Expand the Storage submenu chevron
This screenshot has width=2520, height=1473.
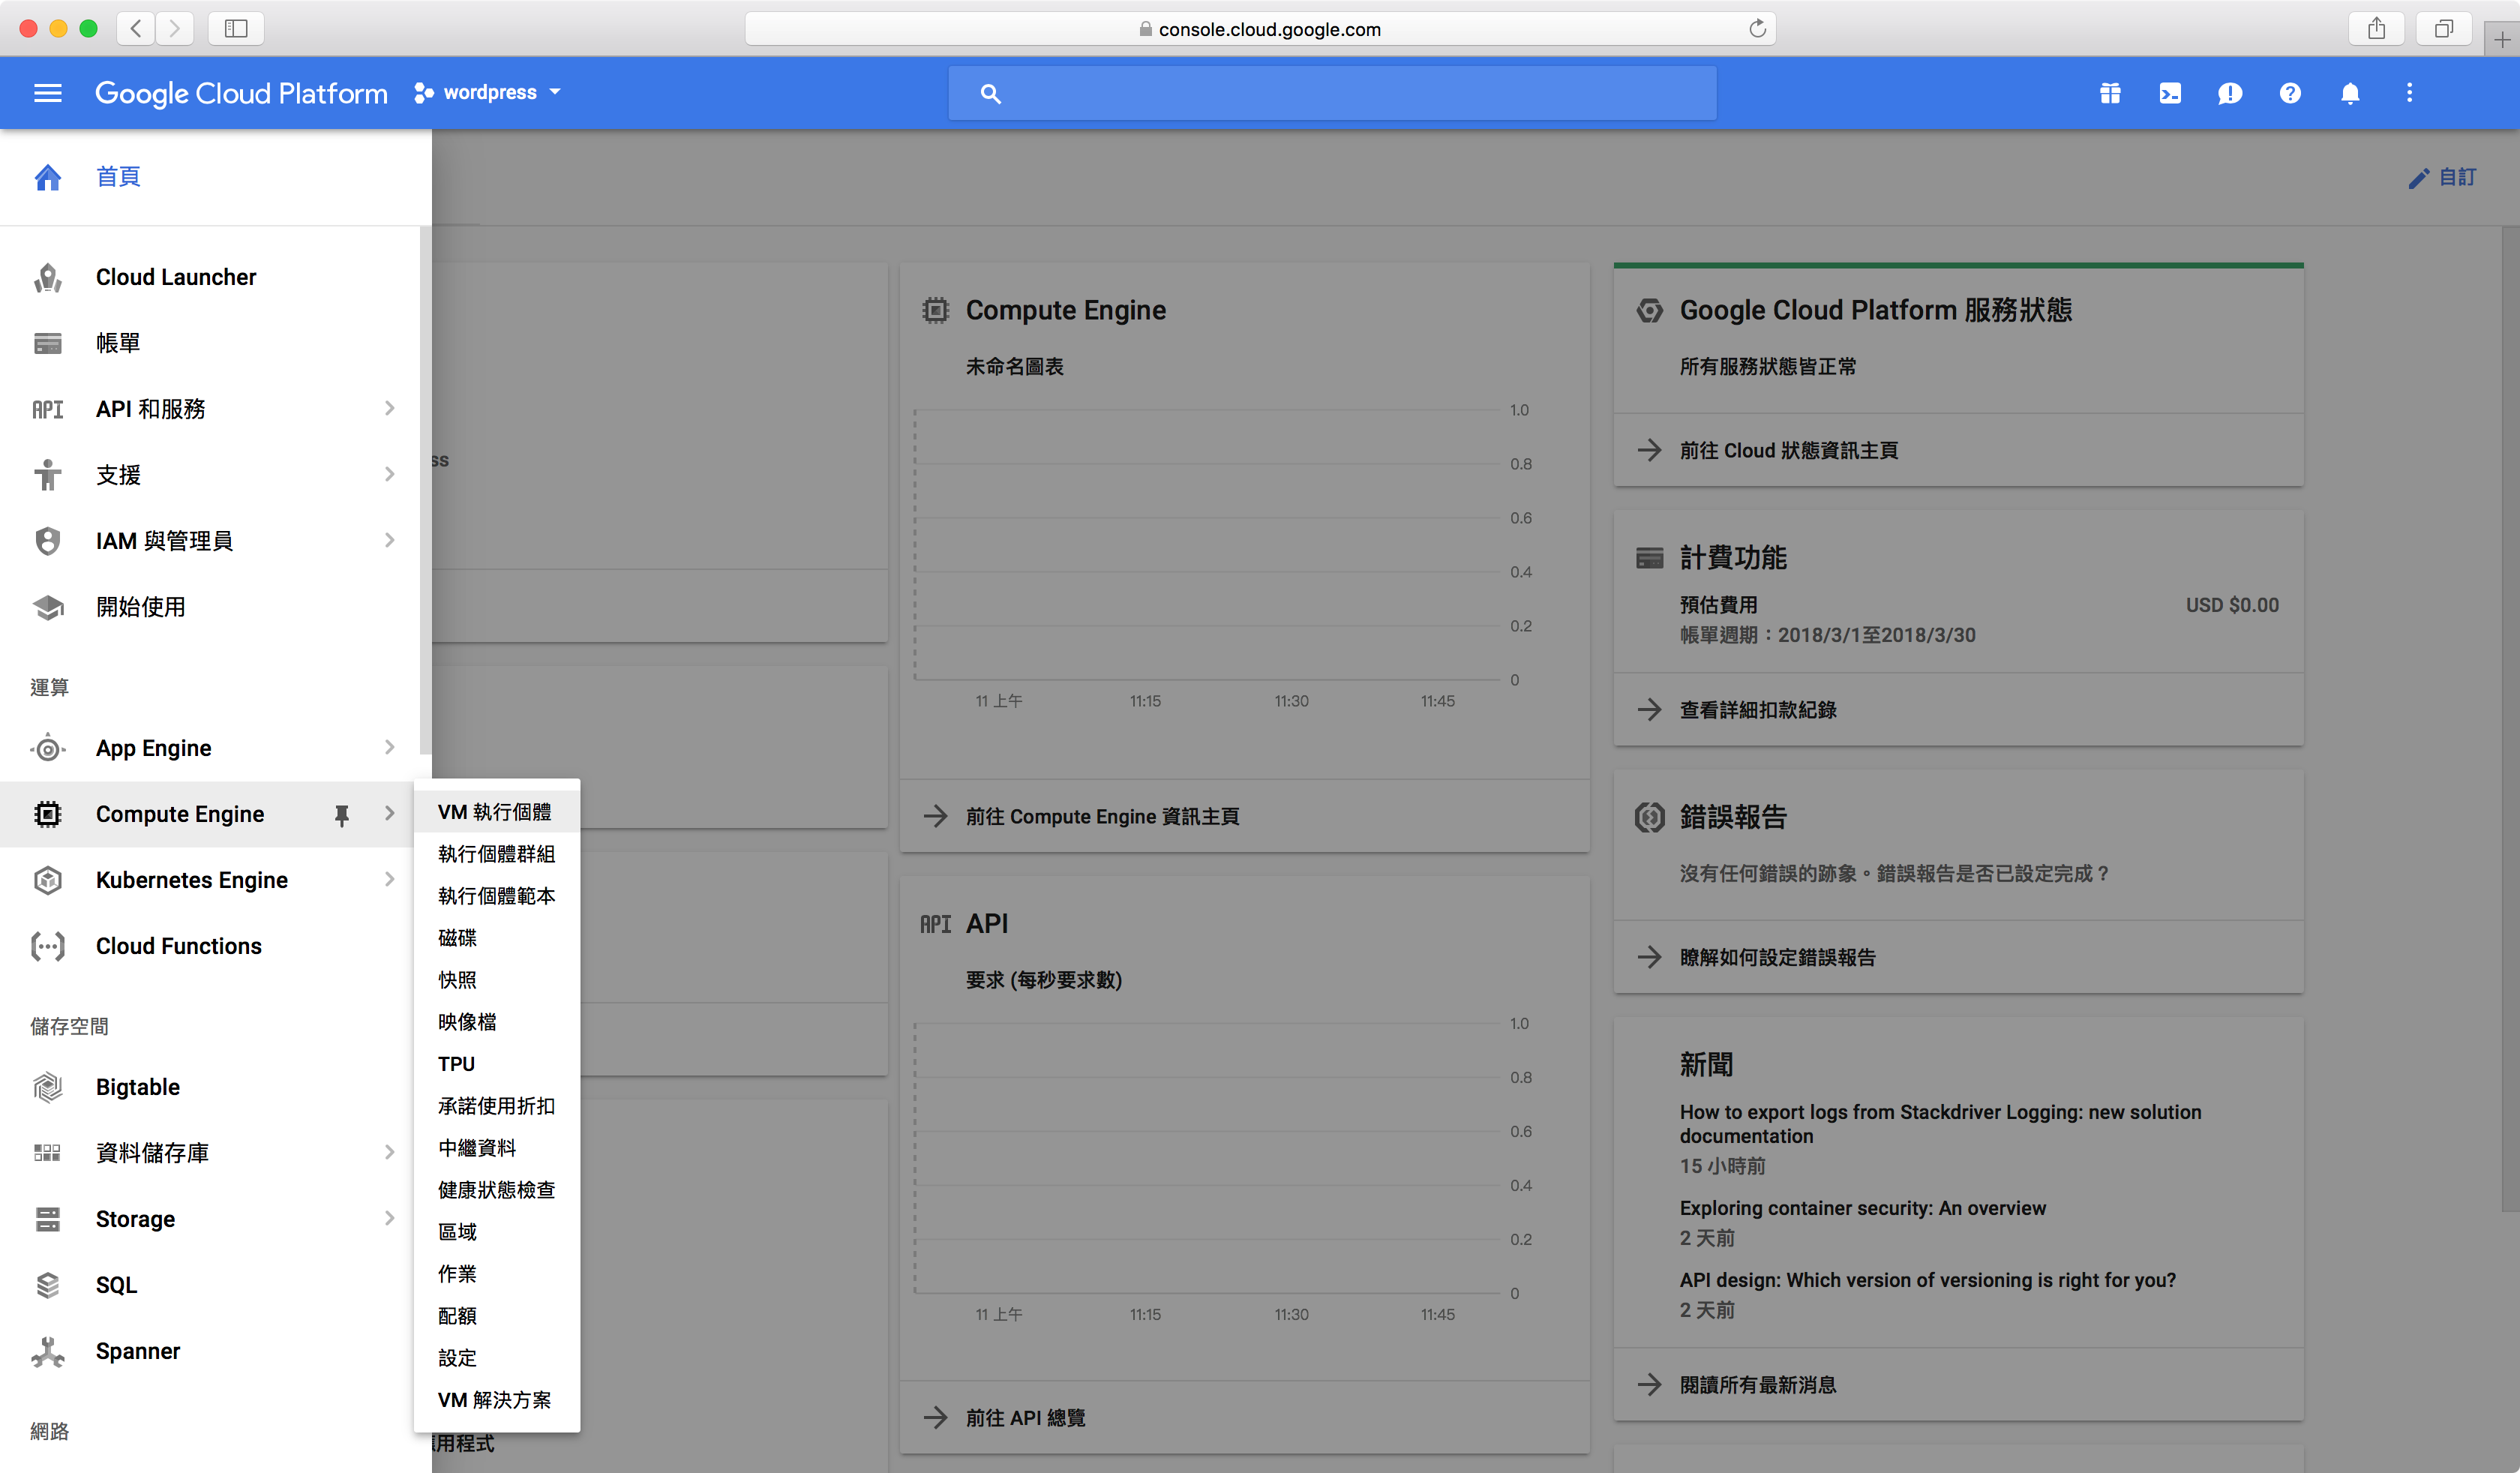[389, 1218]
